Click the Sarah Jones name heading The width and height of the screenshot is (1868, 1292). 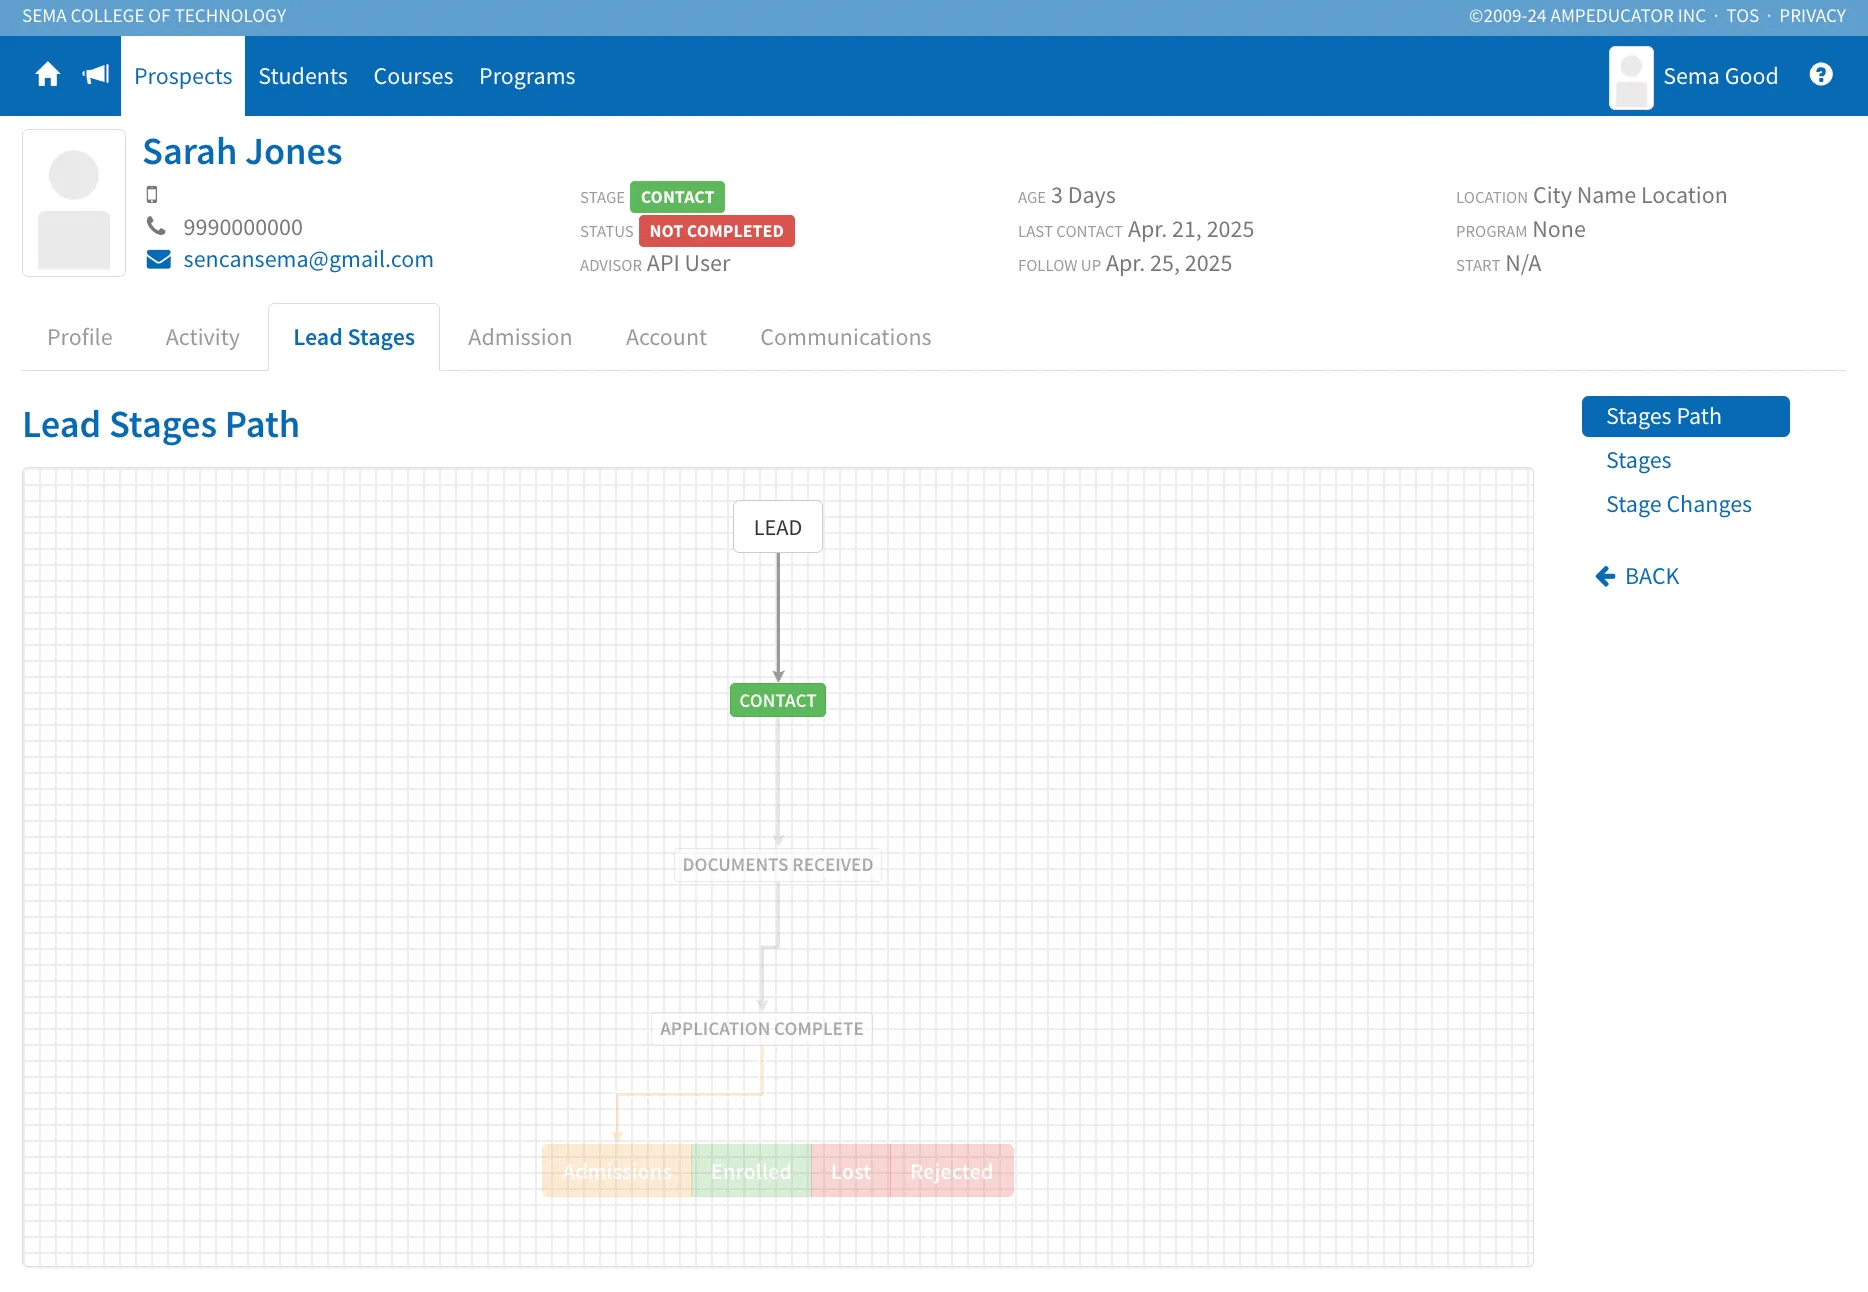[242, 151]
